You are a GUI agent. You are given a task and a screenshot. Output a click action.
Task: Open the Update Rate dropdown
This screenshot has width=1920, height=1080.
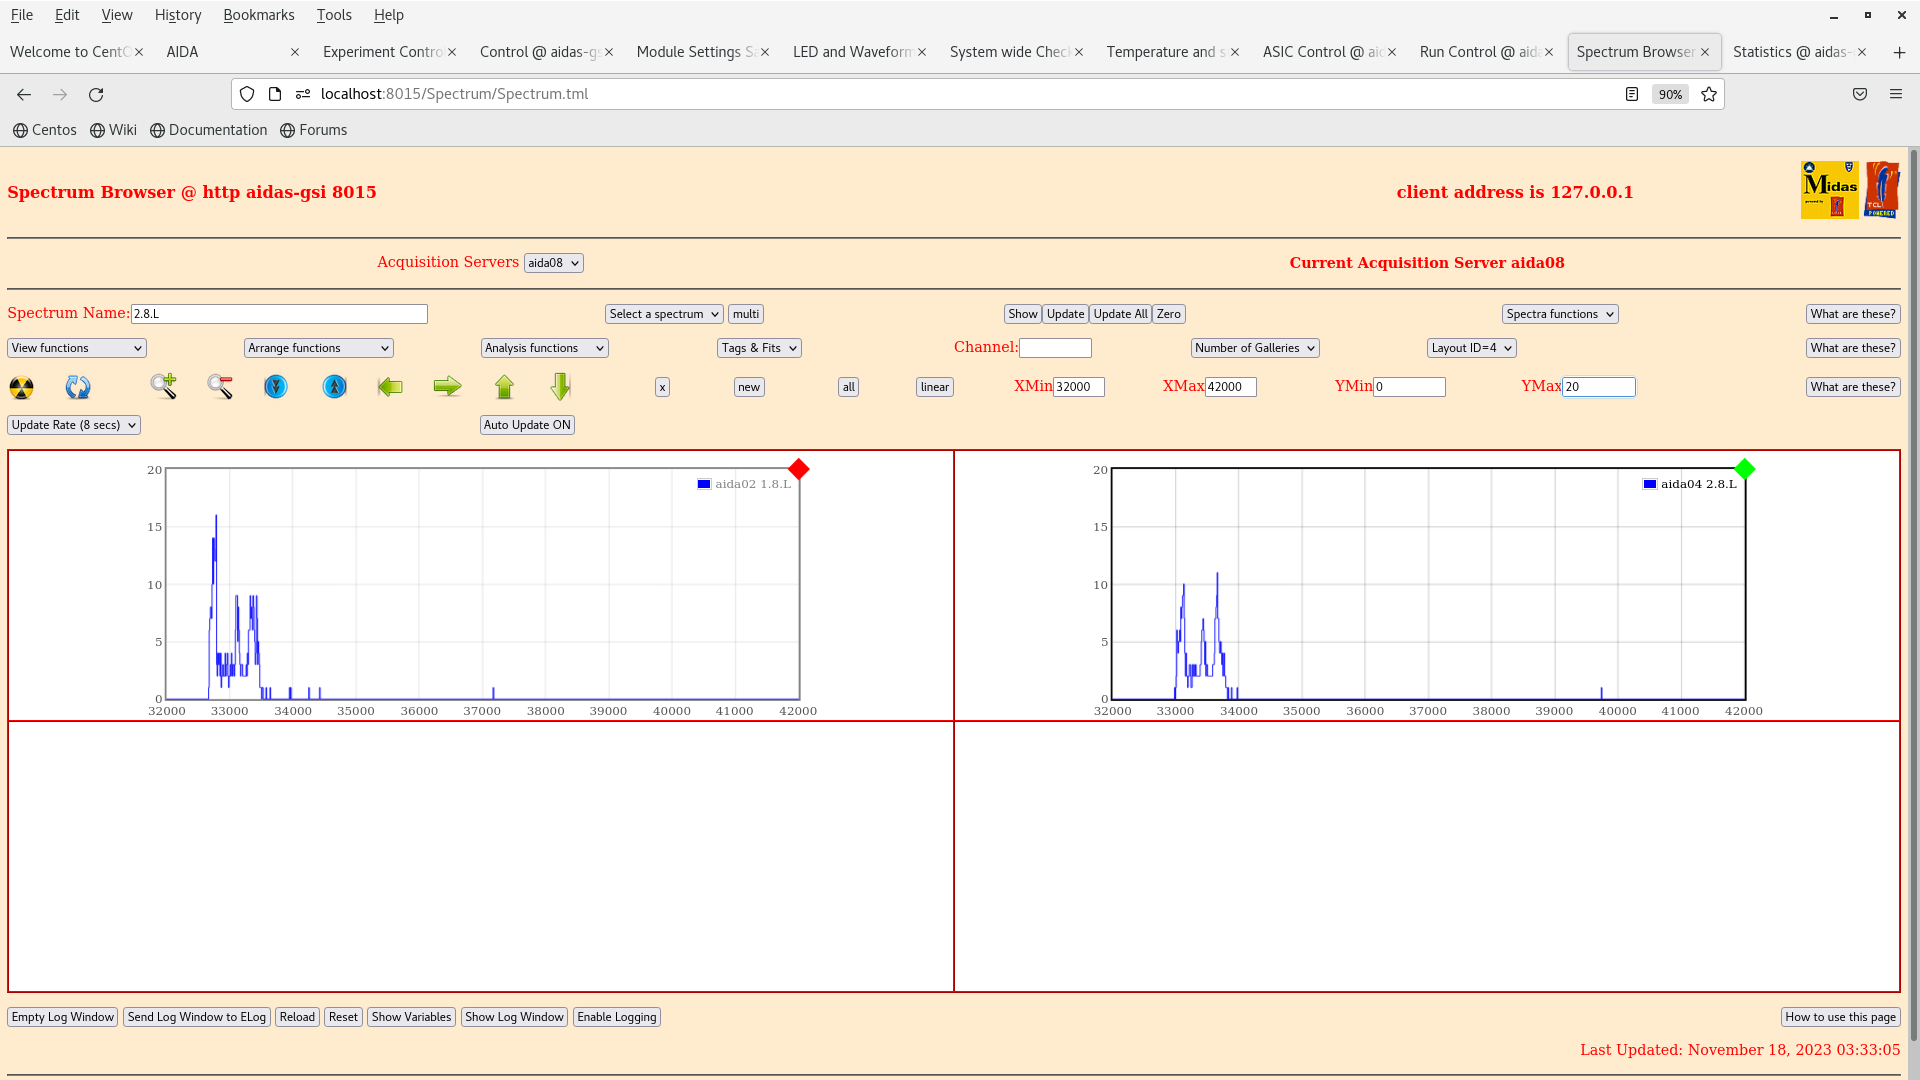coord(74,425)
